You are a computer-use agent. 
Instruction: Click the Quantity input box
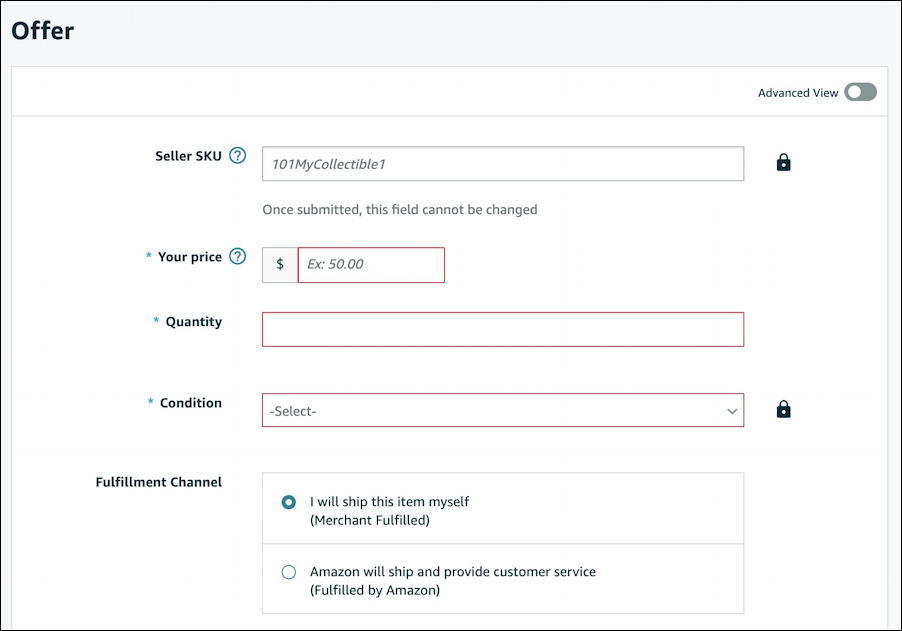[503, 330]
